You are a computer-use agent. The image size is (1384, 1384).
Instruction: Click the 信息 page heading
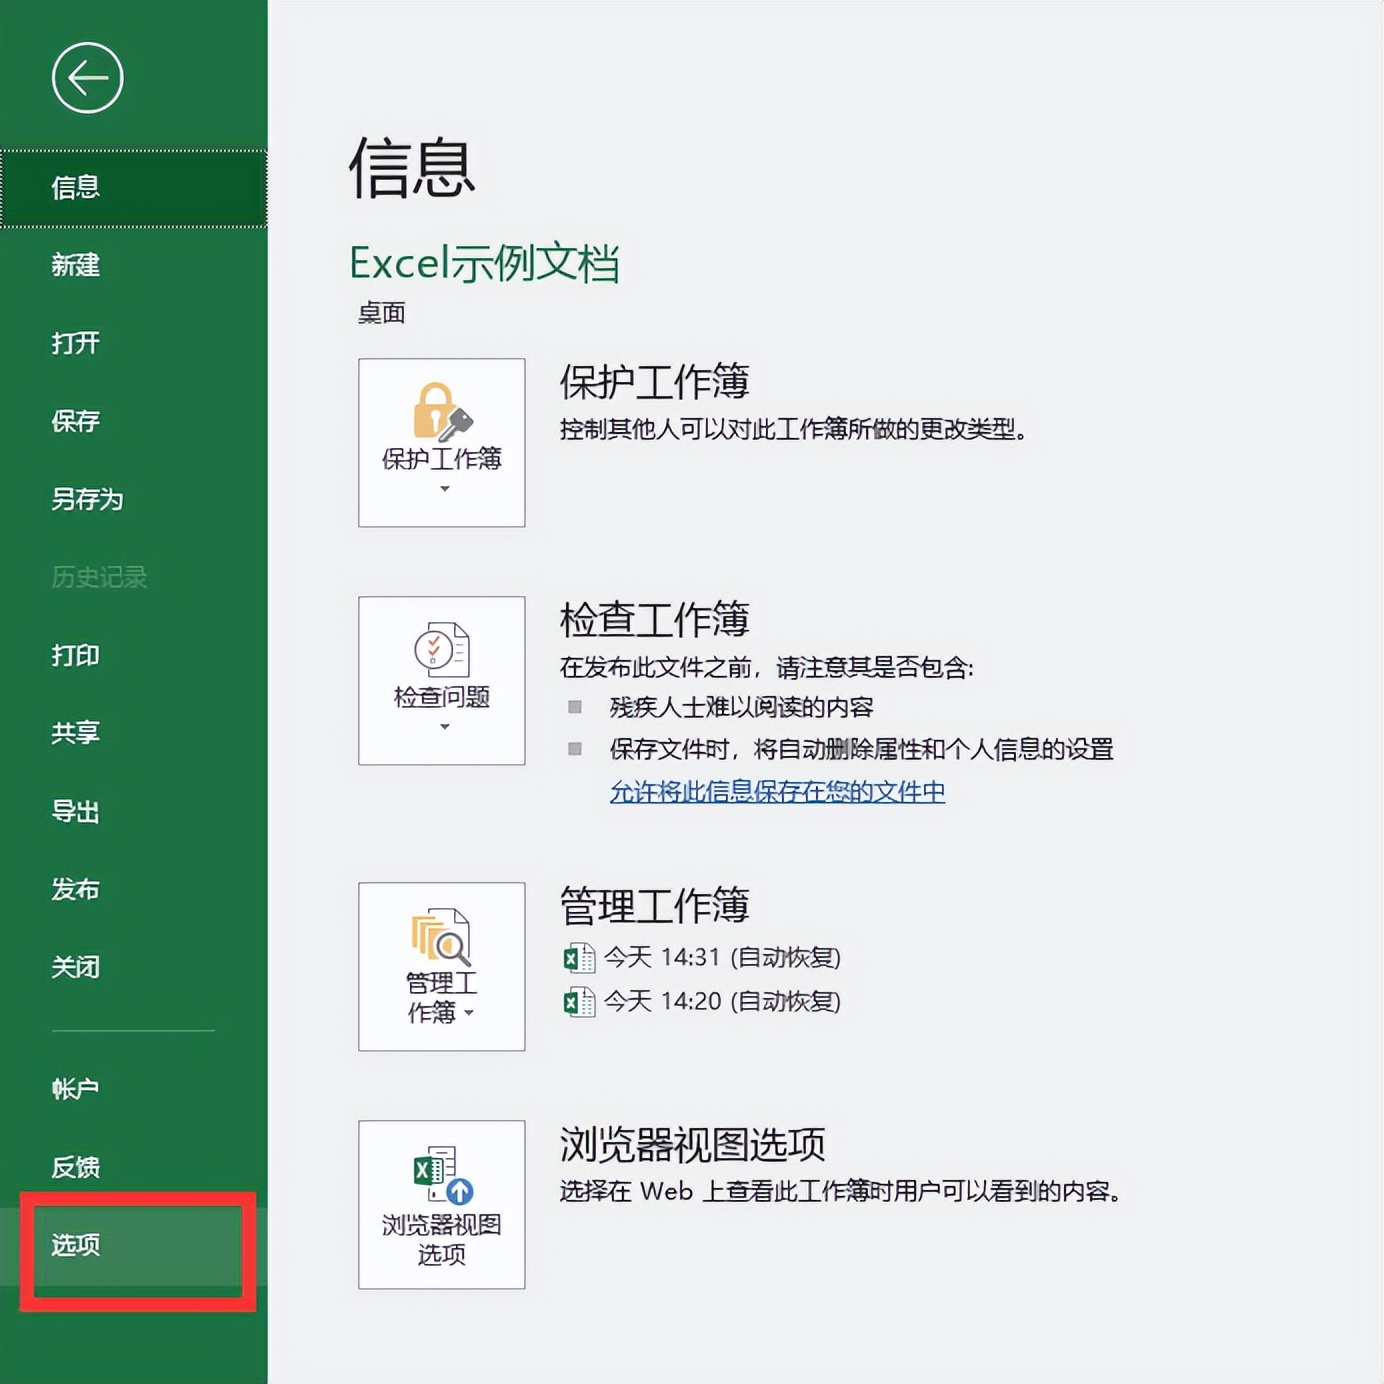[412, 168]
